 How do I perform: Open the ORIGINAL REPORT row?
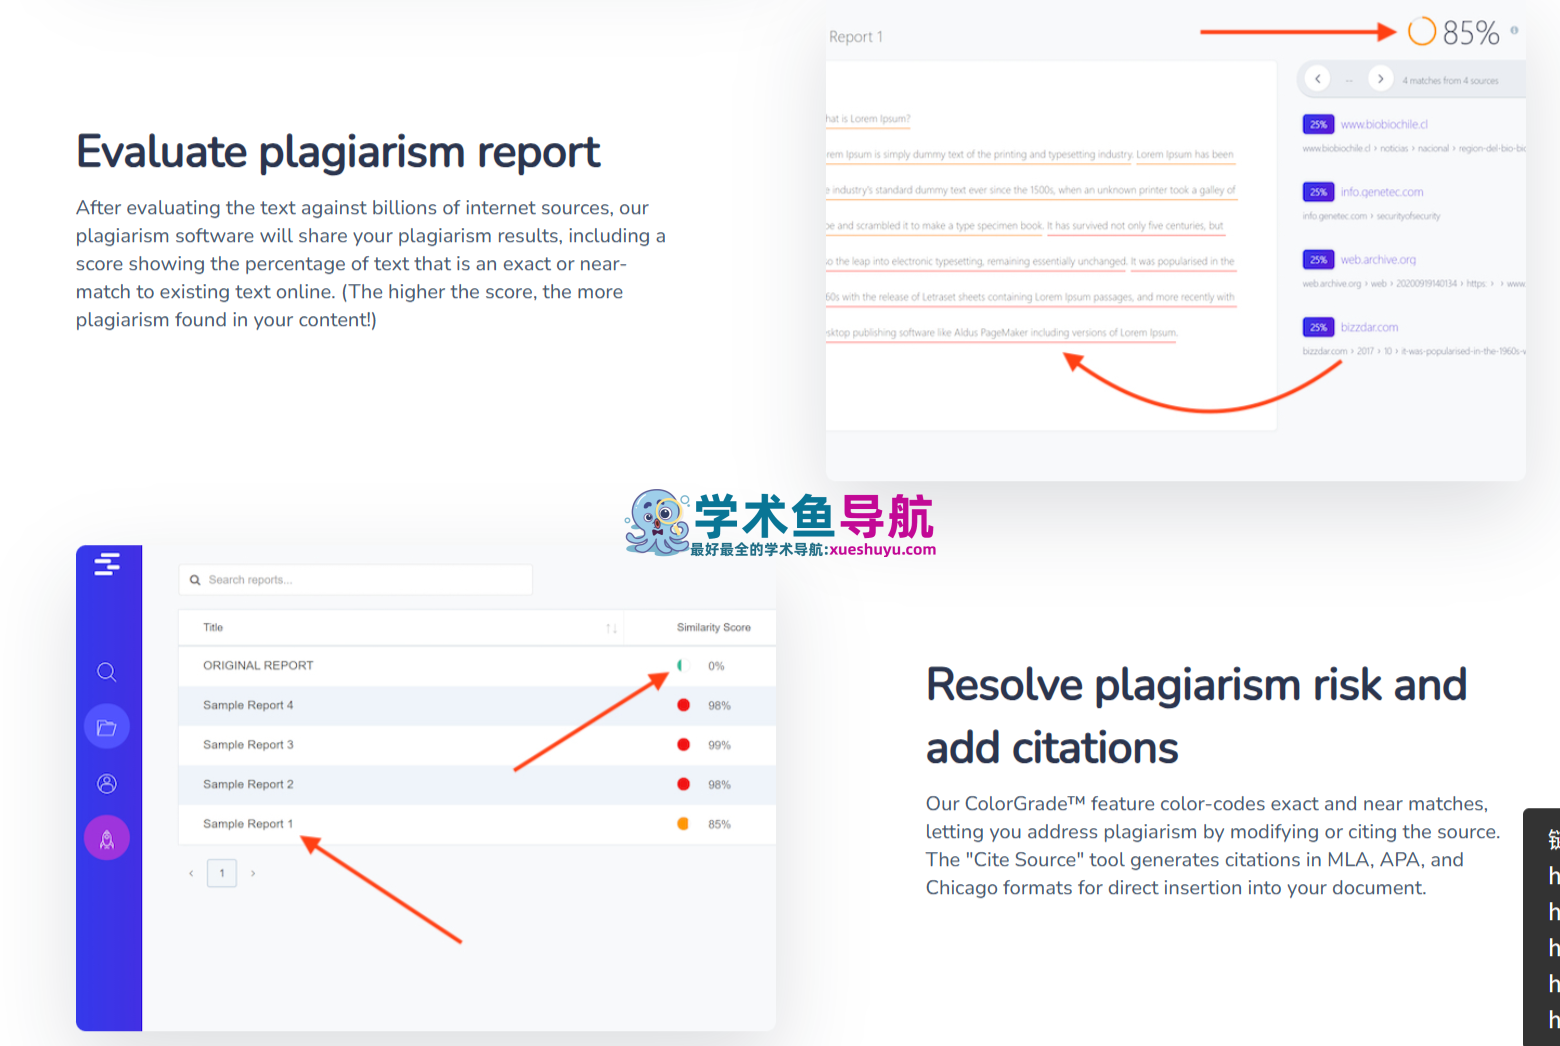tap(258, 666)
